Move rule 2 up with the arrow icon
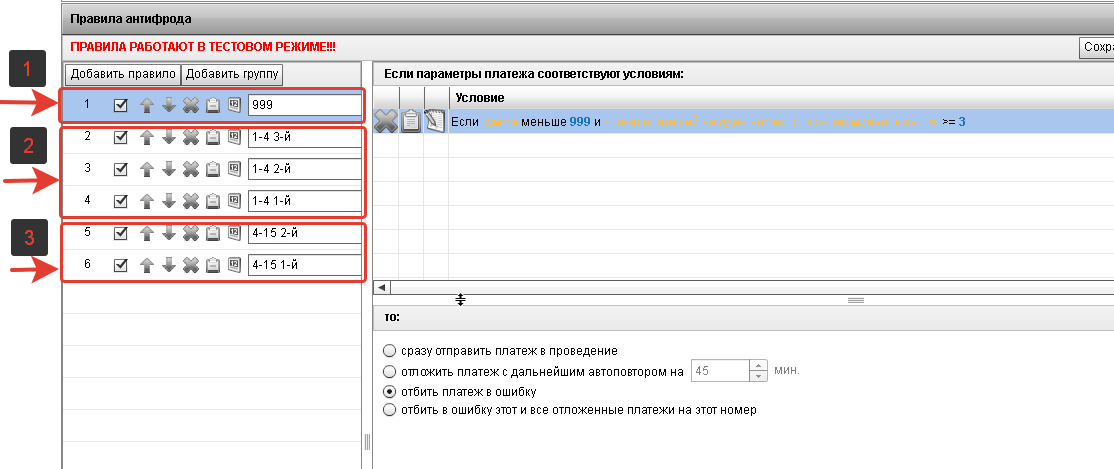The width and height of the screenshot is (1114, 469). point(146,137)
